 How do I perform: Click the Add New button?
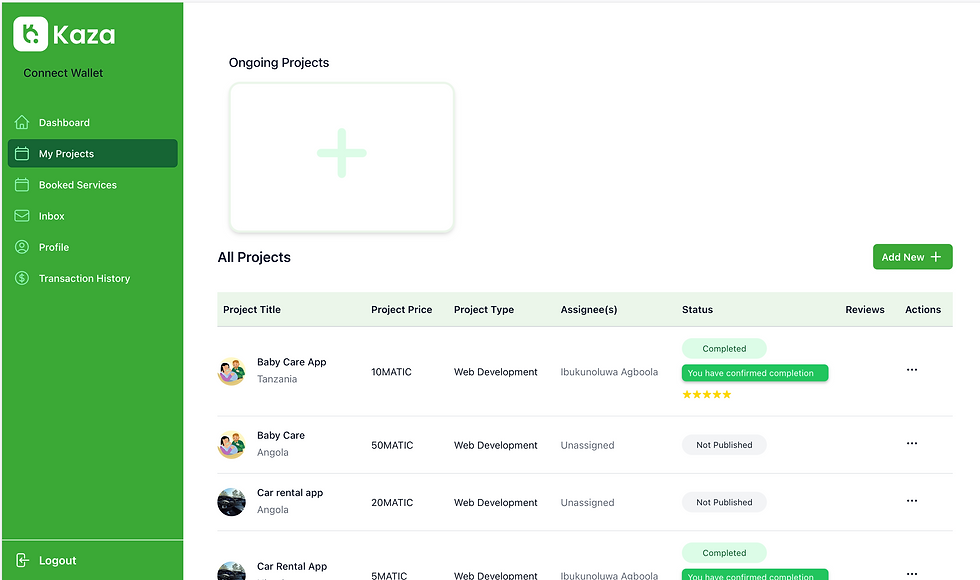[911, 256]
